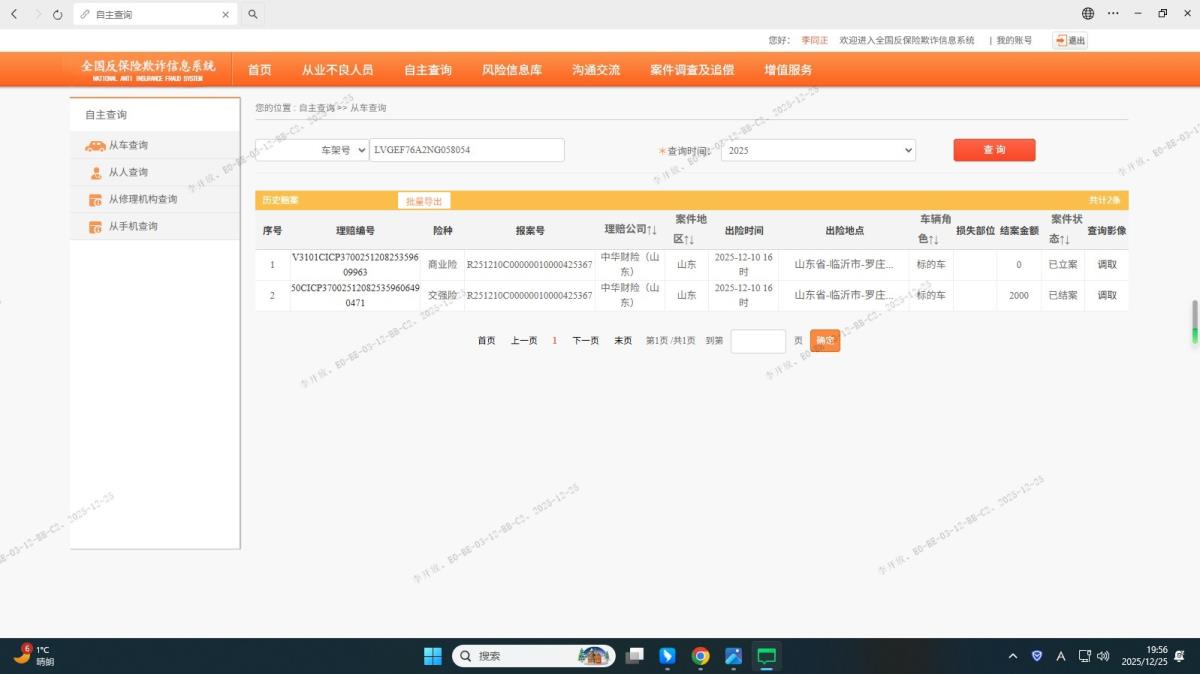This screenshot has width=1200, height=674.
Task: Click the browser back arrow
Action: [x=13, y=14]
